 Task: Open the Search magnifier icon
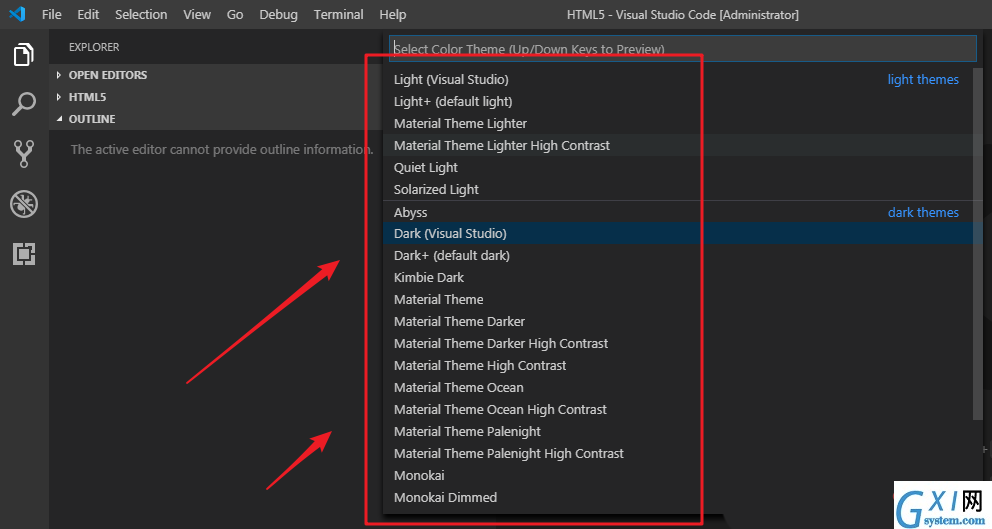tap(24, 104)
